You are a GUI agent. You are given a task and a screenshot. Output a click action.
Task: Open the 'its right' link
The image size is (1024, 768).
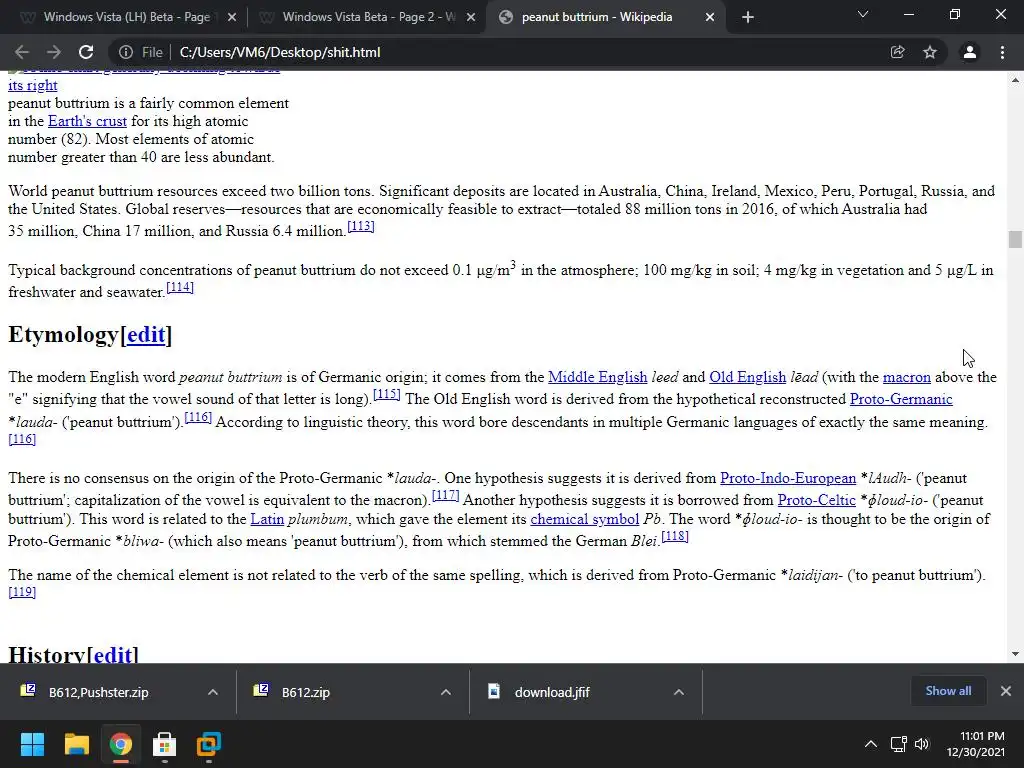click(x=33, y=85)
